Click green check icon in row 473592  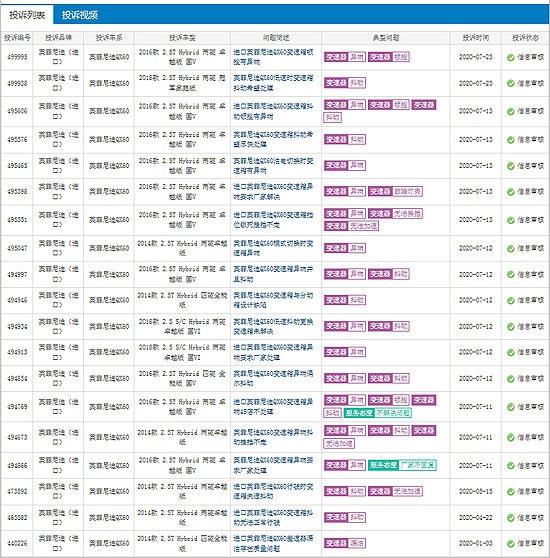[511, 492]
